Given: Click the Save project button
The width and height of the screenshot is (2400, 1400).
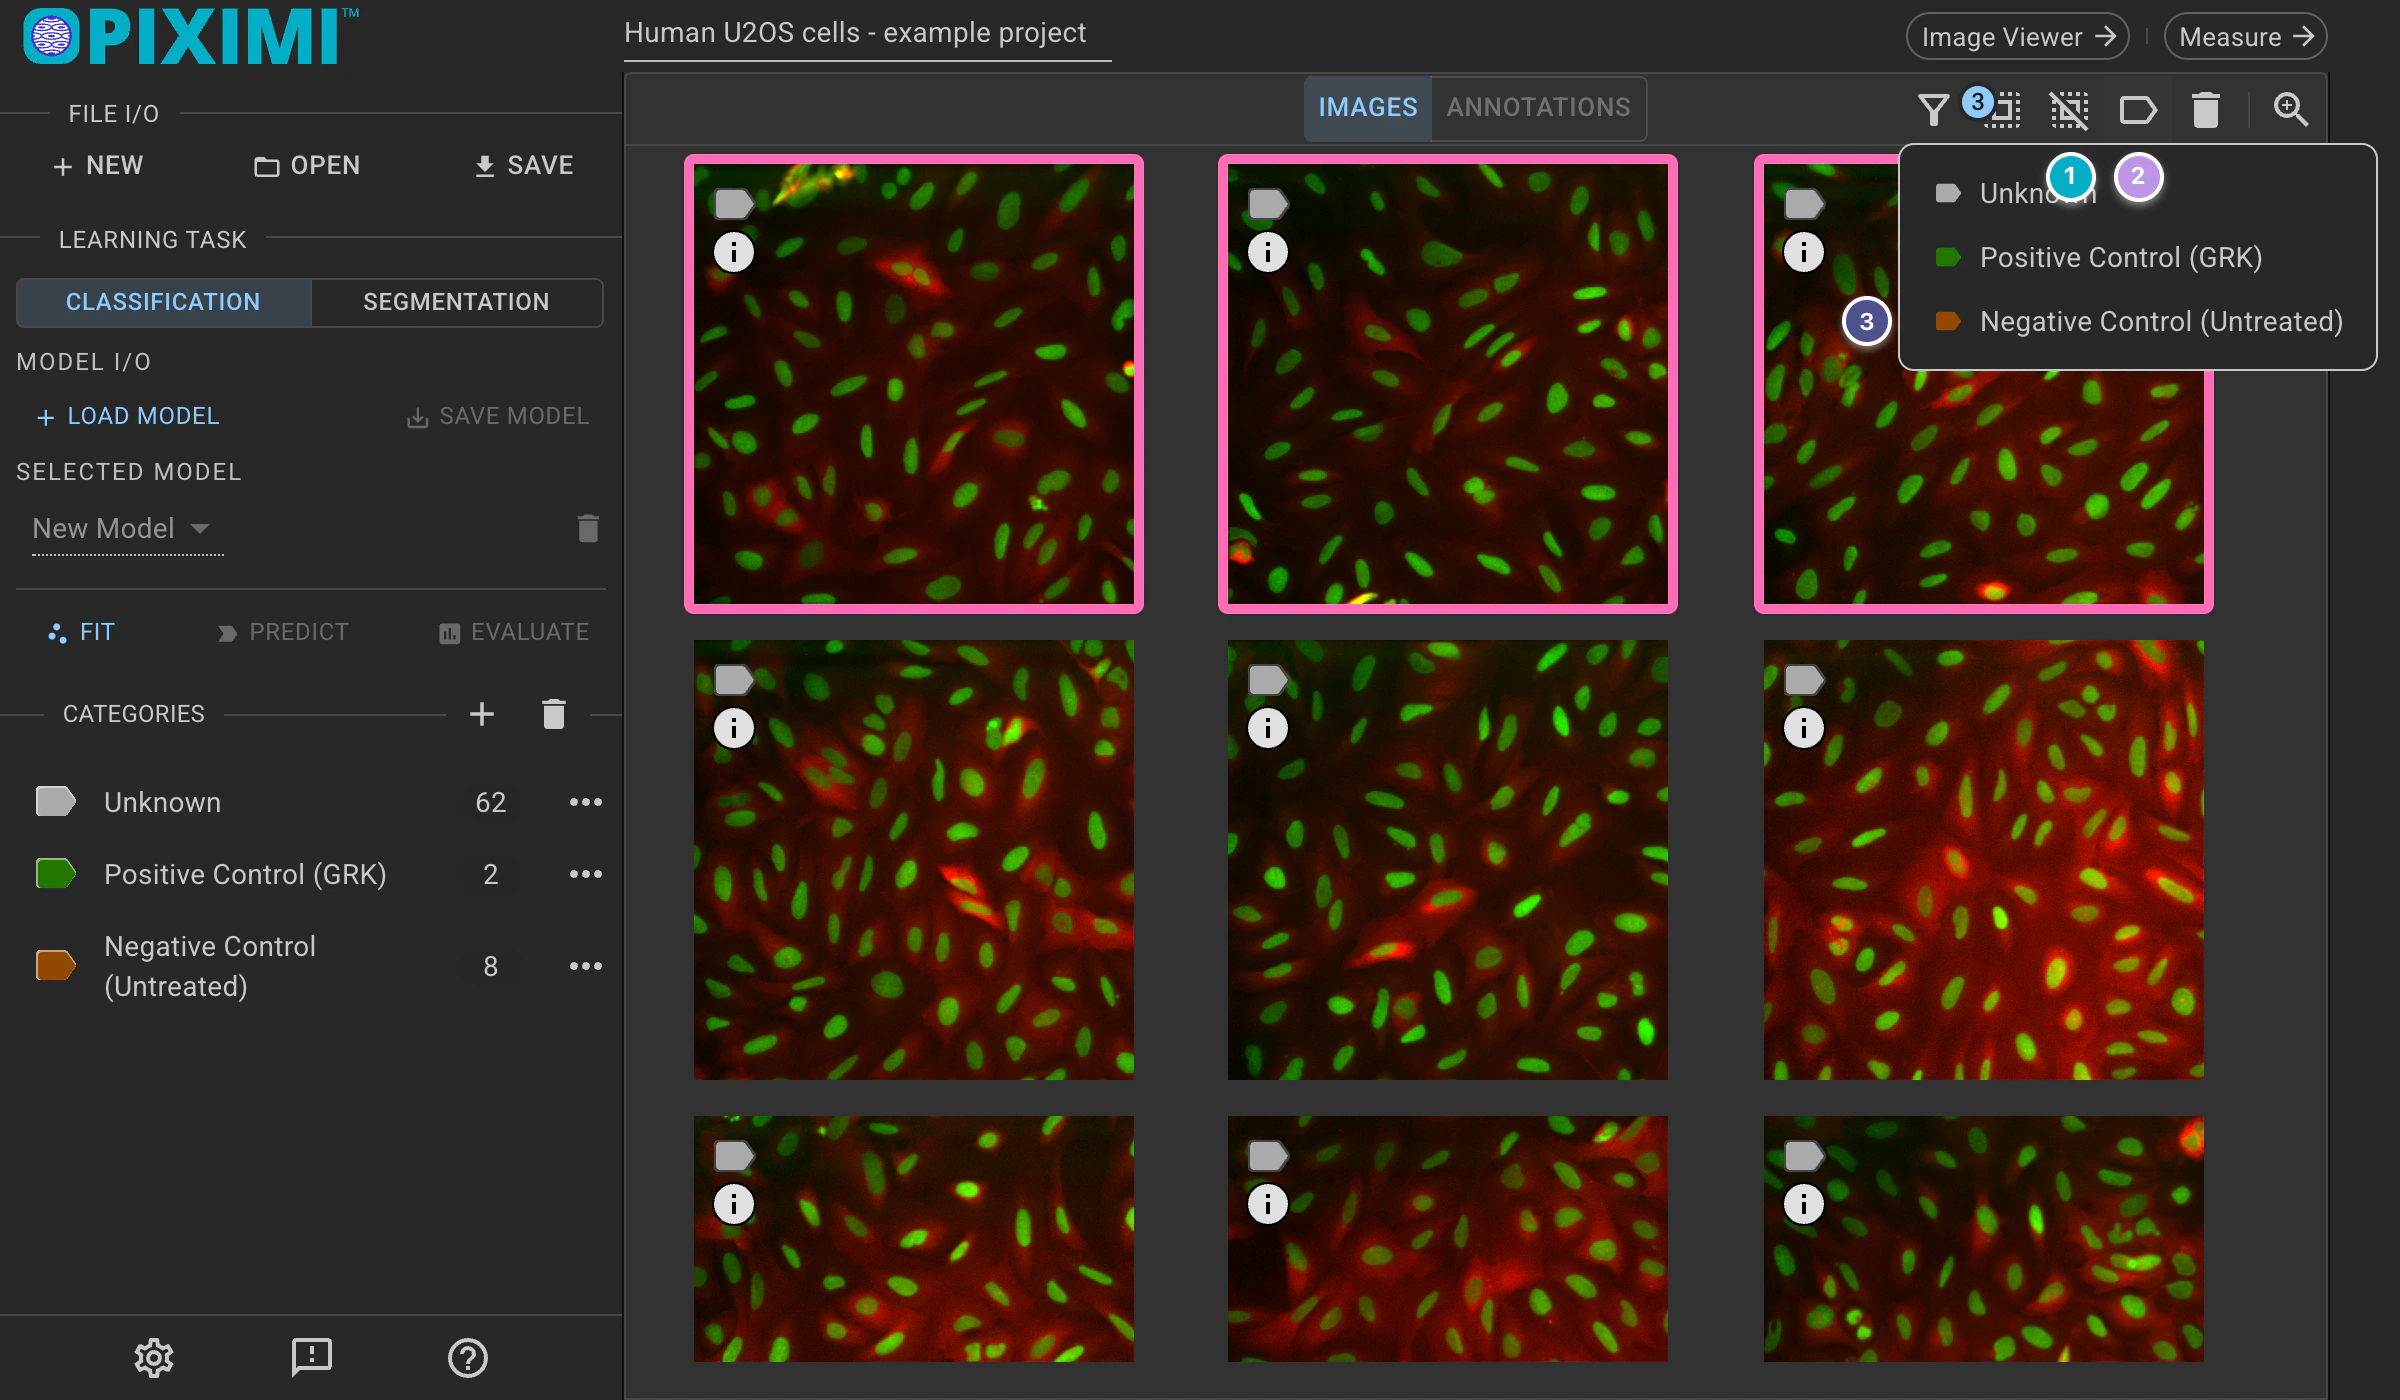Looking at the screenshot, I should tap(524, 165).
